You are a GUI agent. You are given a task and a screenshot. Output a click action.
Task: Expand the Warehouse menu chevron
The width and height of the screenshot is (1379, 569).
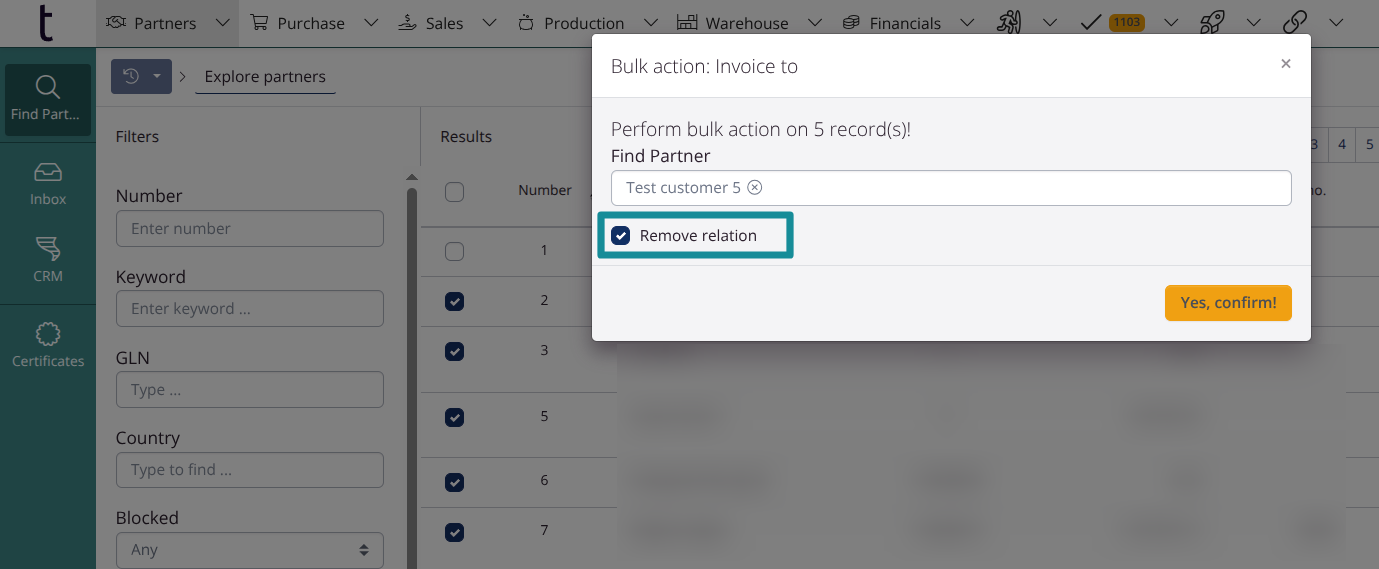[x=814, y=23]
